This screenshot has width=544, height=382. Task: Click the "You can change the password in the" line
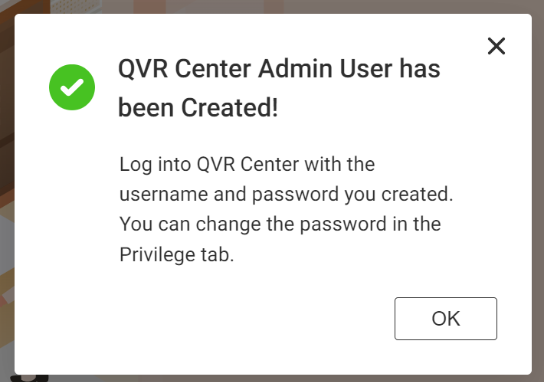tap(280, 224)
